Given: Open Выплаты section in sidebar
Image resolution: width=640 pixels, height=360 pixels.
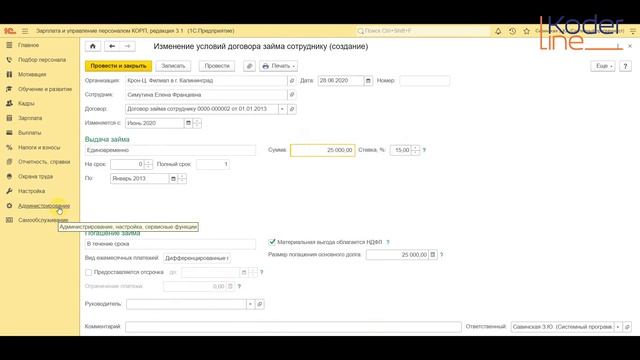Looking at the screenshot, I should click(x=29, y=133).
